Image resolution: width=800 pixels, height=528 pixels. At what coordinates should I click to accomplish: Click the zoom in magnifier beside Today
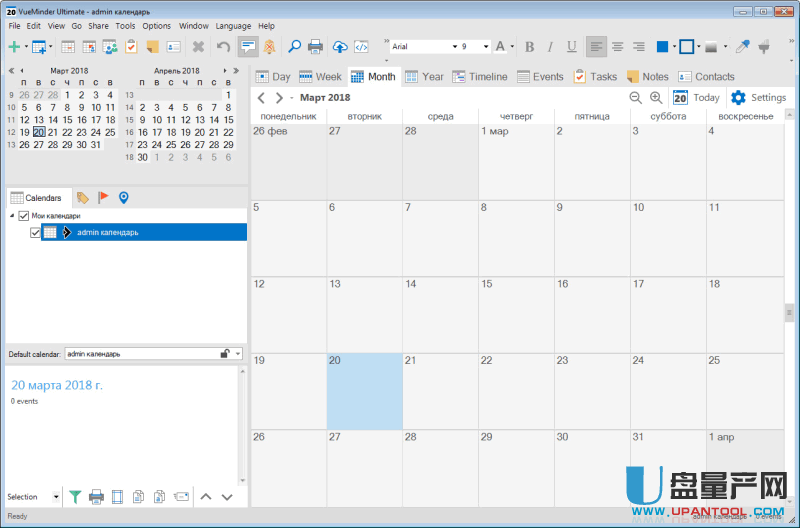[656, 98]
